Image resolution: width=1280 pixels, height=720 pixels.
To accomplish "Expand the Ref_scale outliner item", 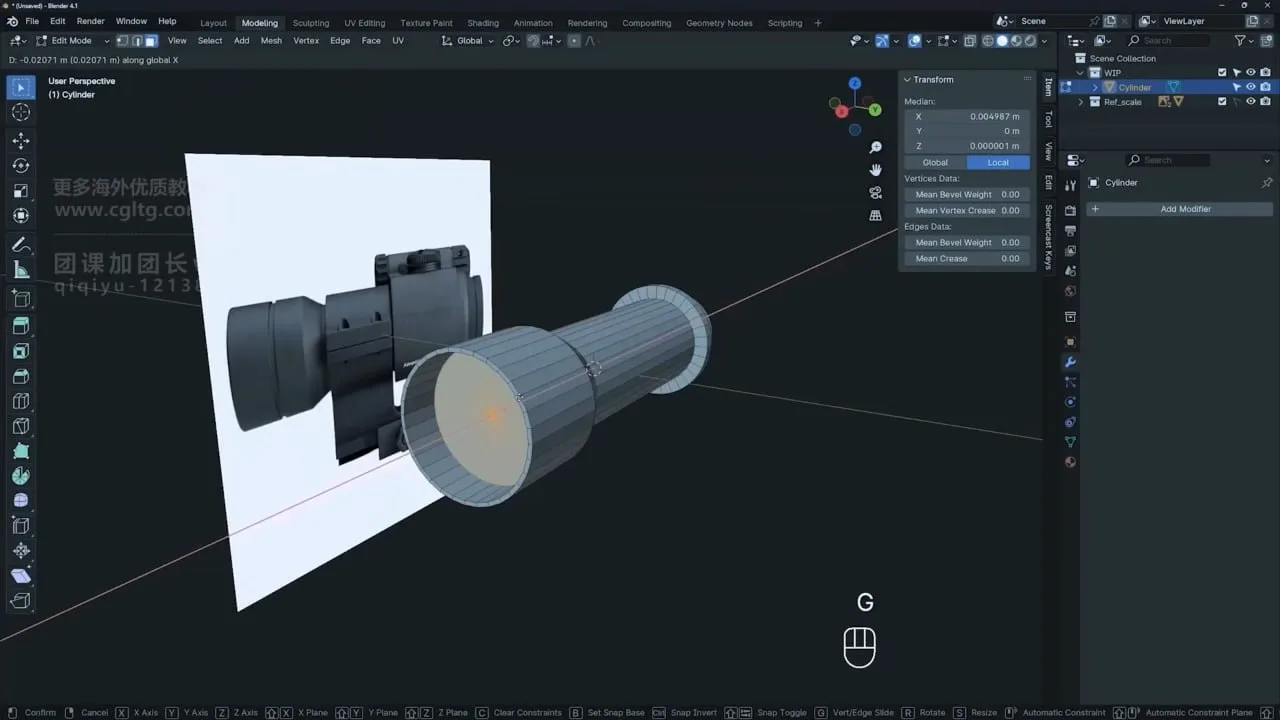I will tap(1081, 102).
